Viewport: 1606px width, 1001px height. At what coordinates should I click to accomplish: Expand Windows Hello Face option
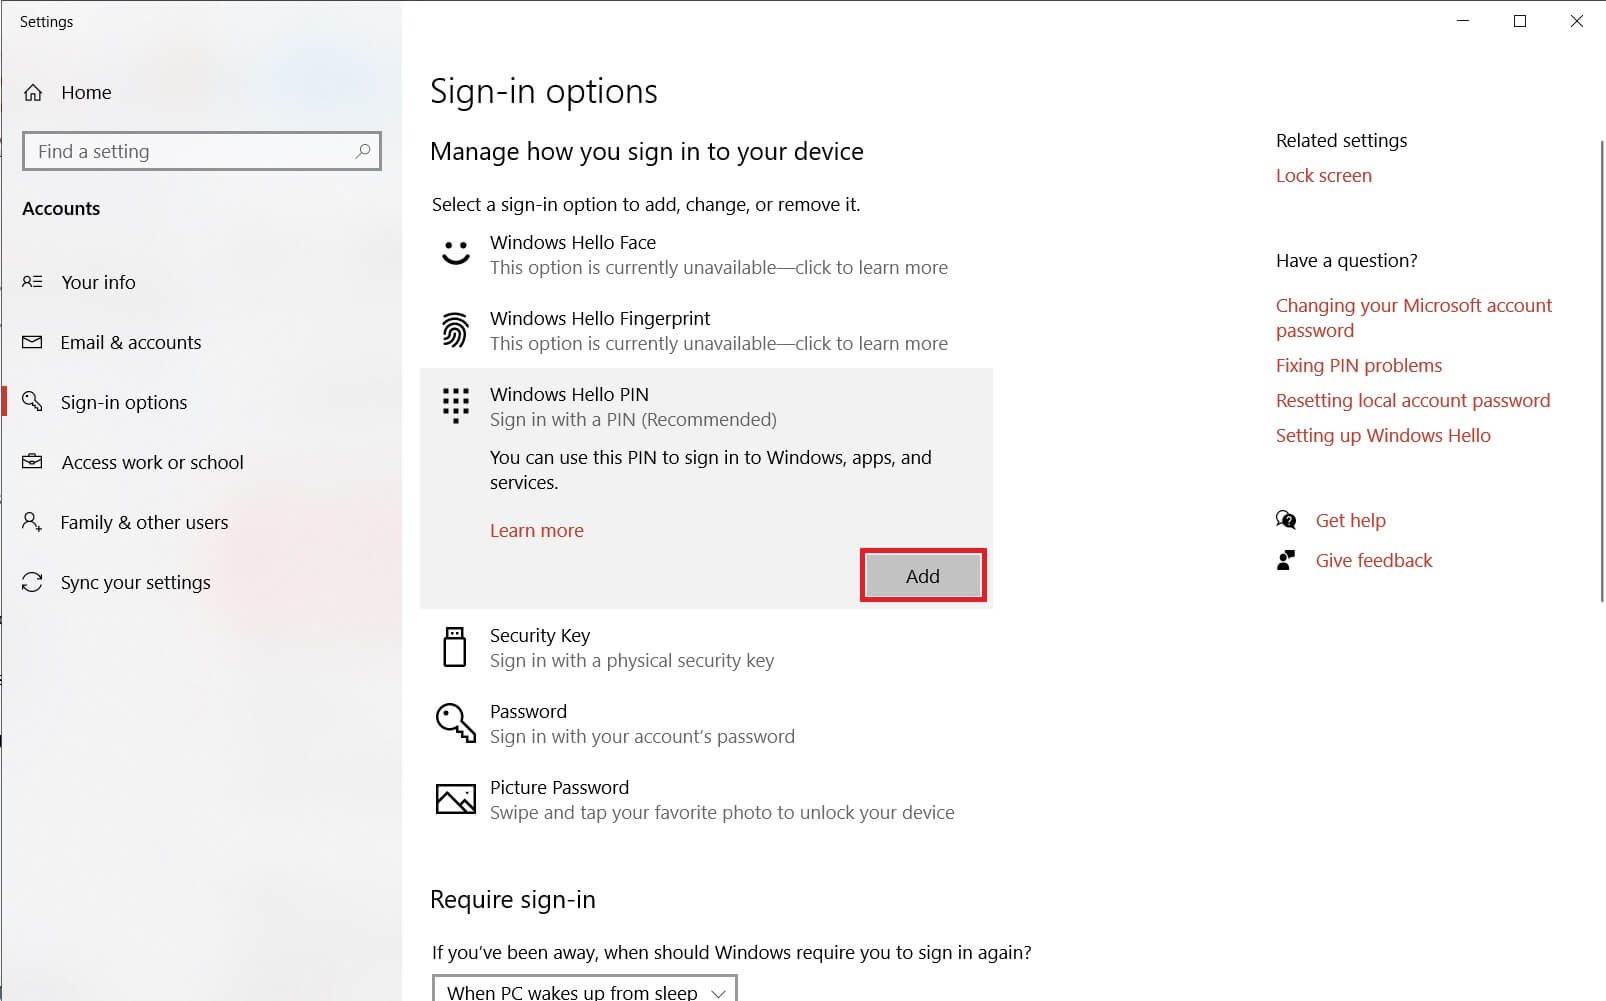[706, 254]
